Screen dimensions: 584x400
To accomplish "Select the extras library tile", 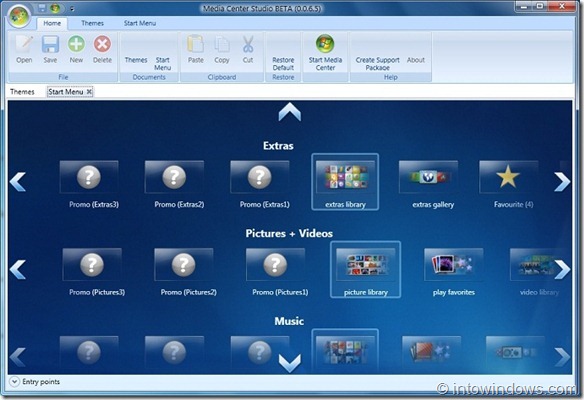I will pyautogui.click(x=345, y=182).
